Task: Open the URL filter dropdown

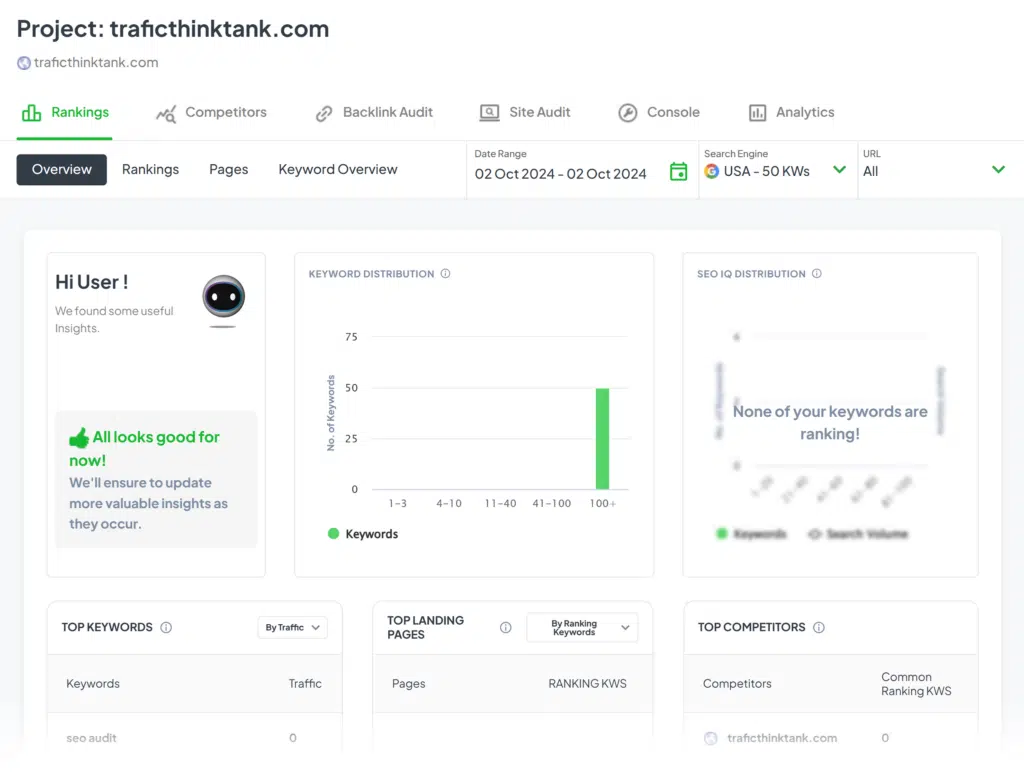Action: click(997, 170)
